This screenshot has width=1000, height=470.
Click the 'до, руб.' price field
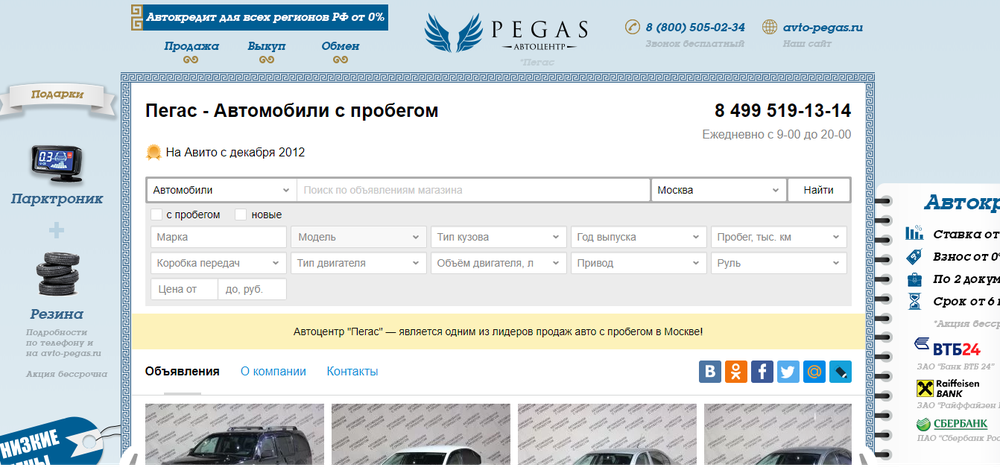click(x=252, y=289)
